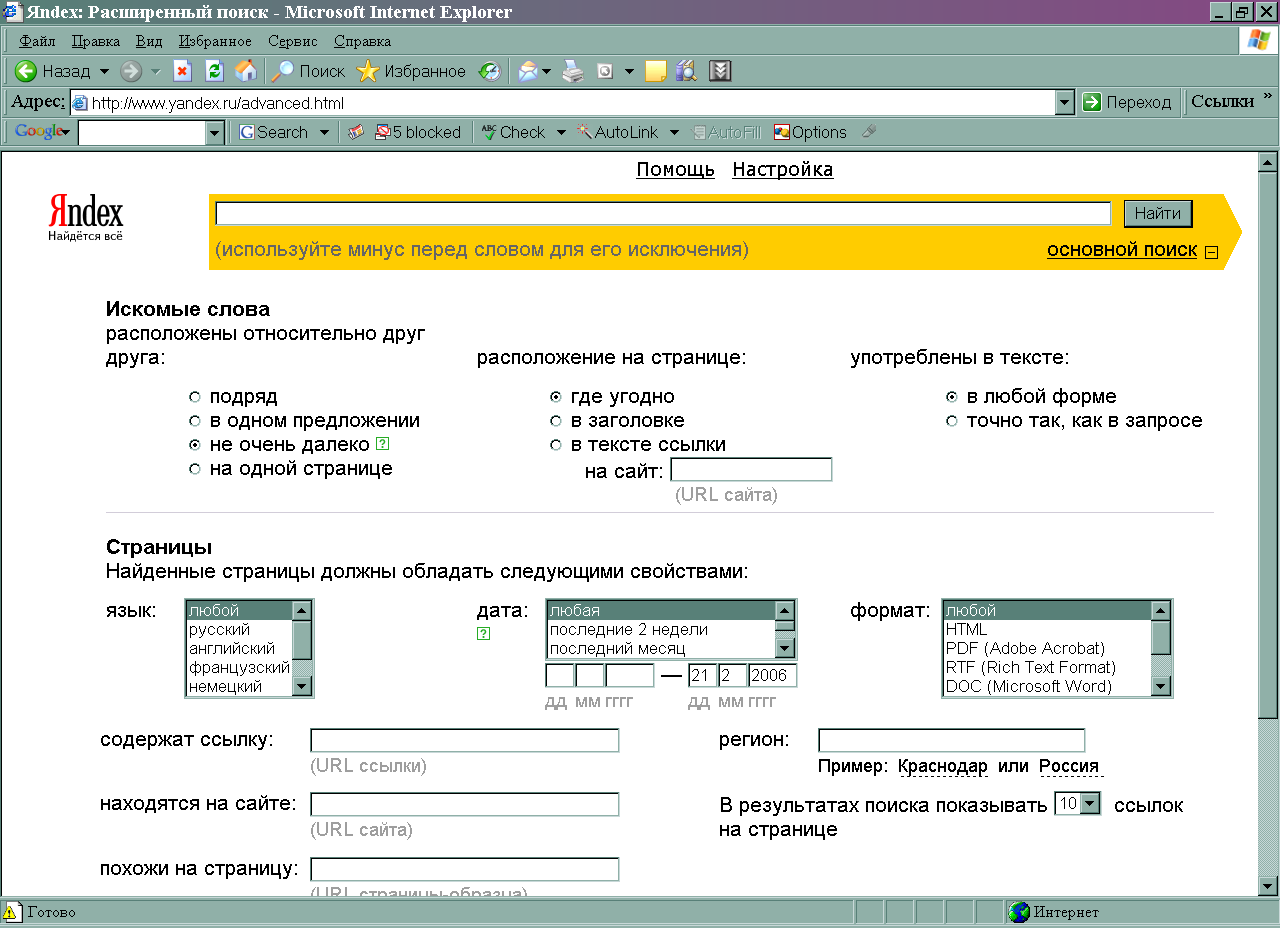Select где угодно radio option
1280x928 pixels.
(x=556, y=397)
